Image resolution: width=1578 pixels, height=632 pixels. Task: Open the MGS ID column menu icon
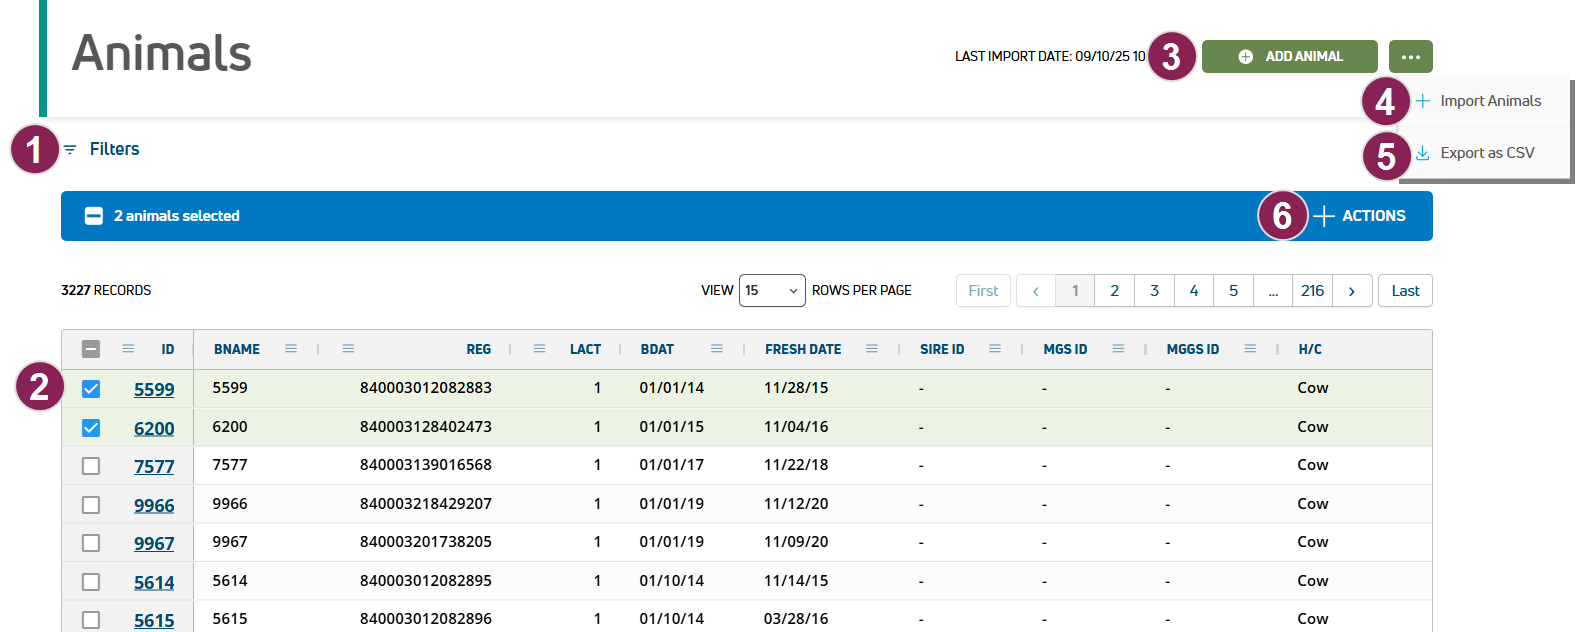[1118, 349]
